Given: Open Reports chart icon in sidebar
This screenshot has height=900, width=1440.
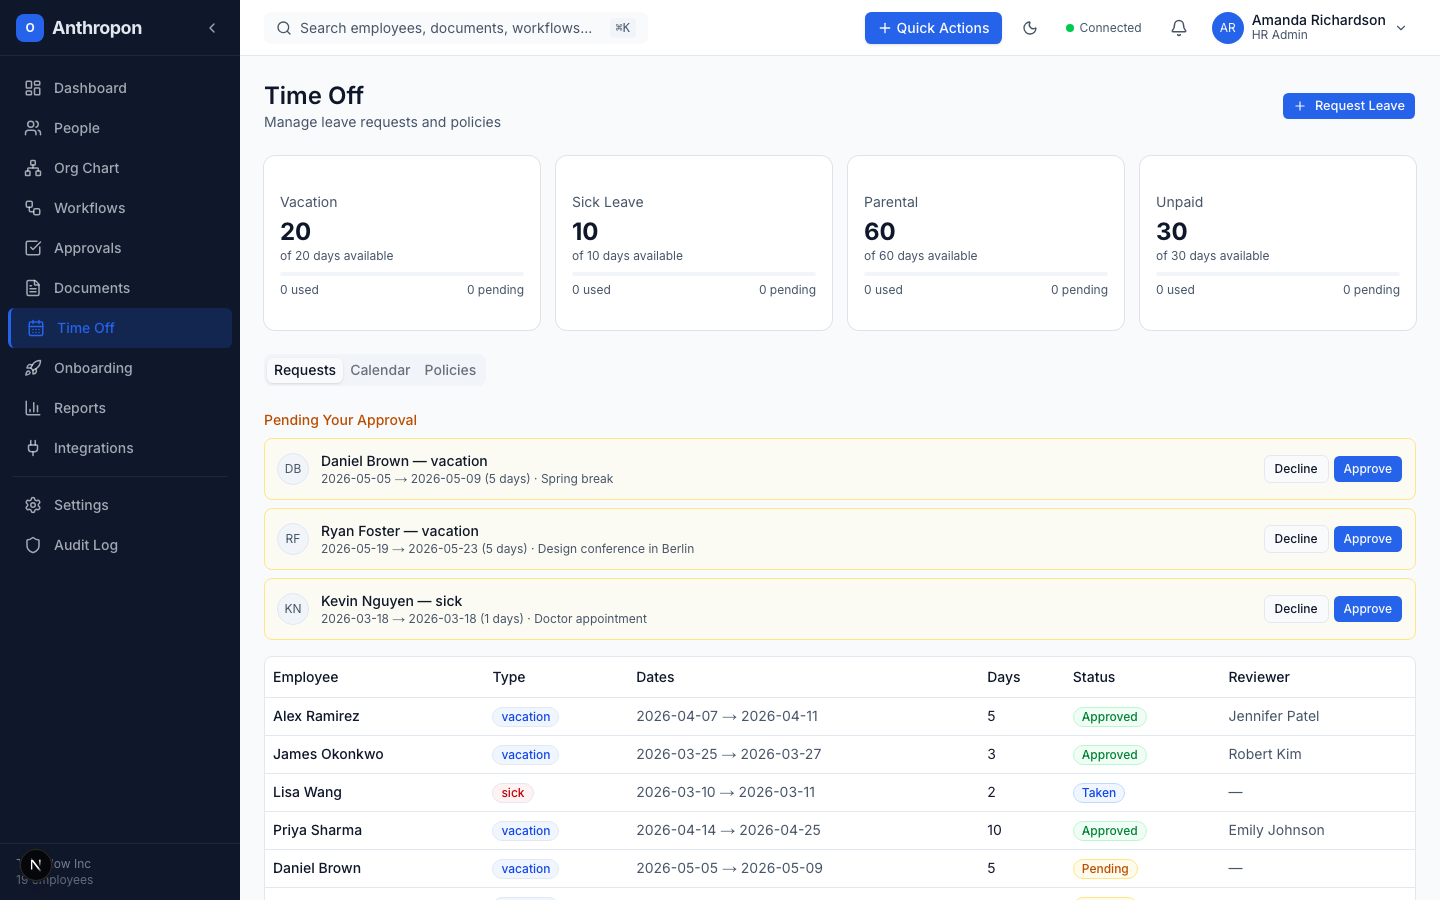Looking at the screenshot, I should [x=33, y=408].
